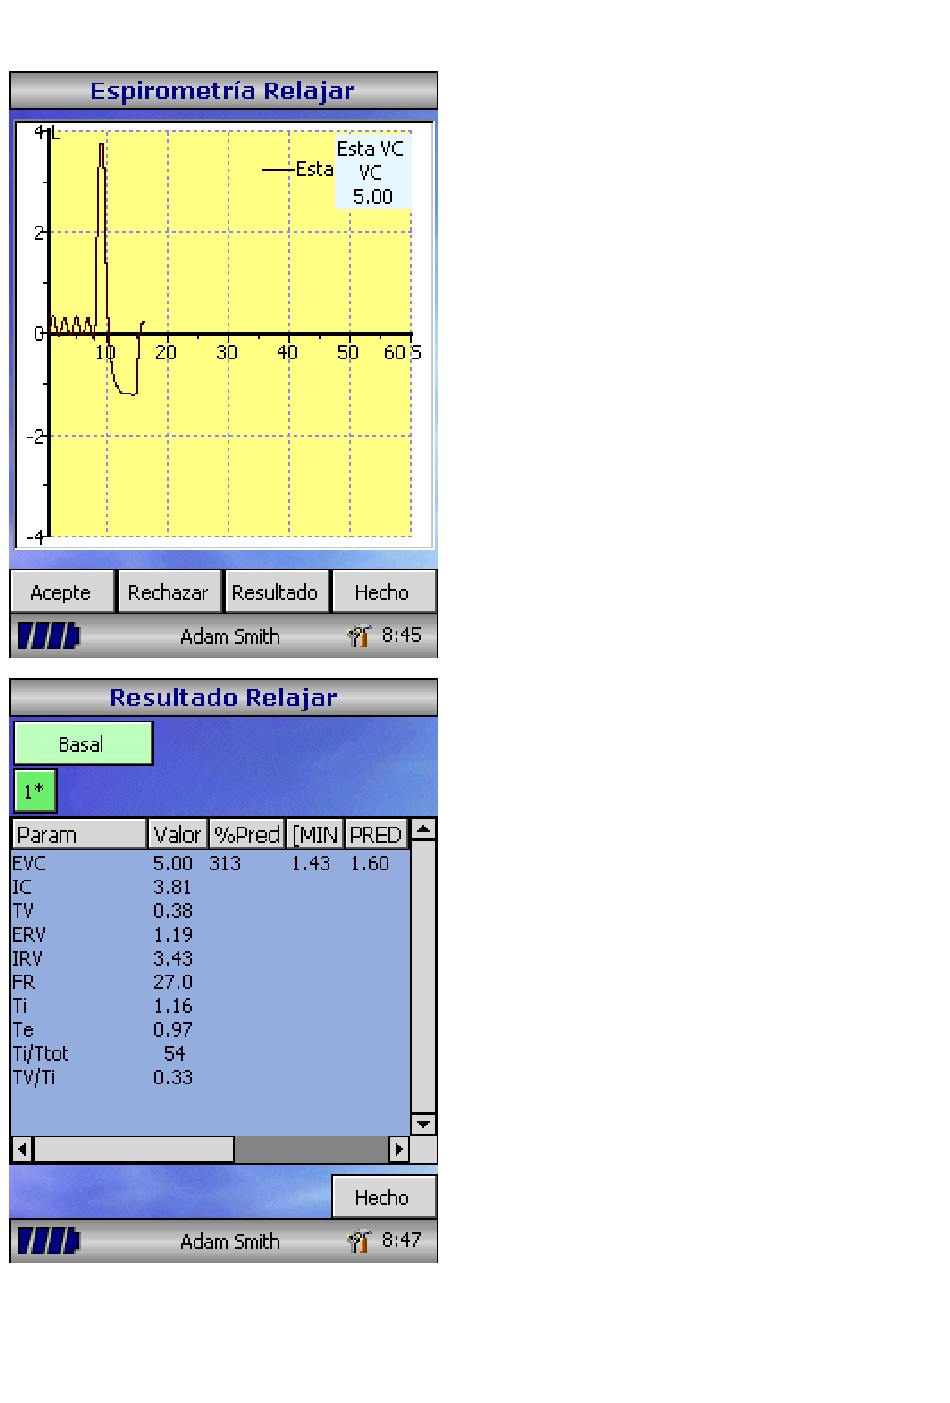Viewport: 950px width, 1403px height.
Task: Select the Te parameter row
Action: (210, 1030)
